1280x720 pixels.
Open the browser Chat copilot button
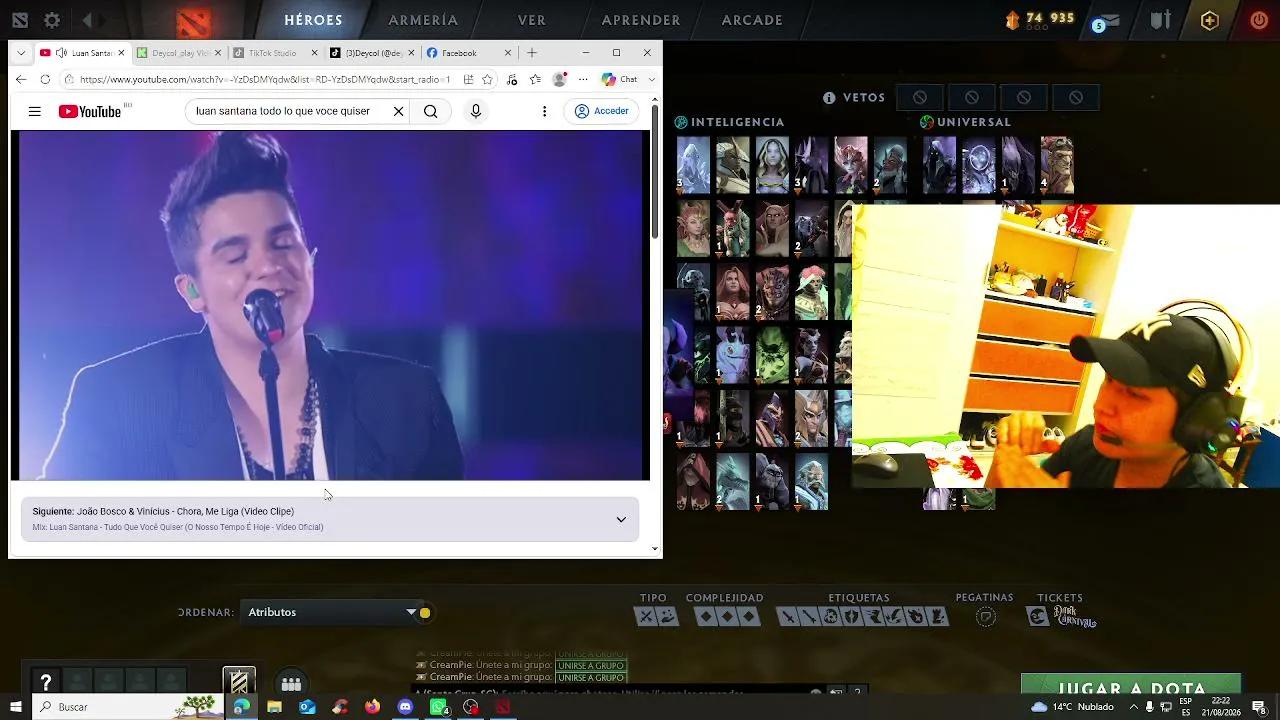[620, 79]
